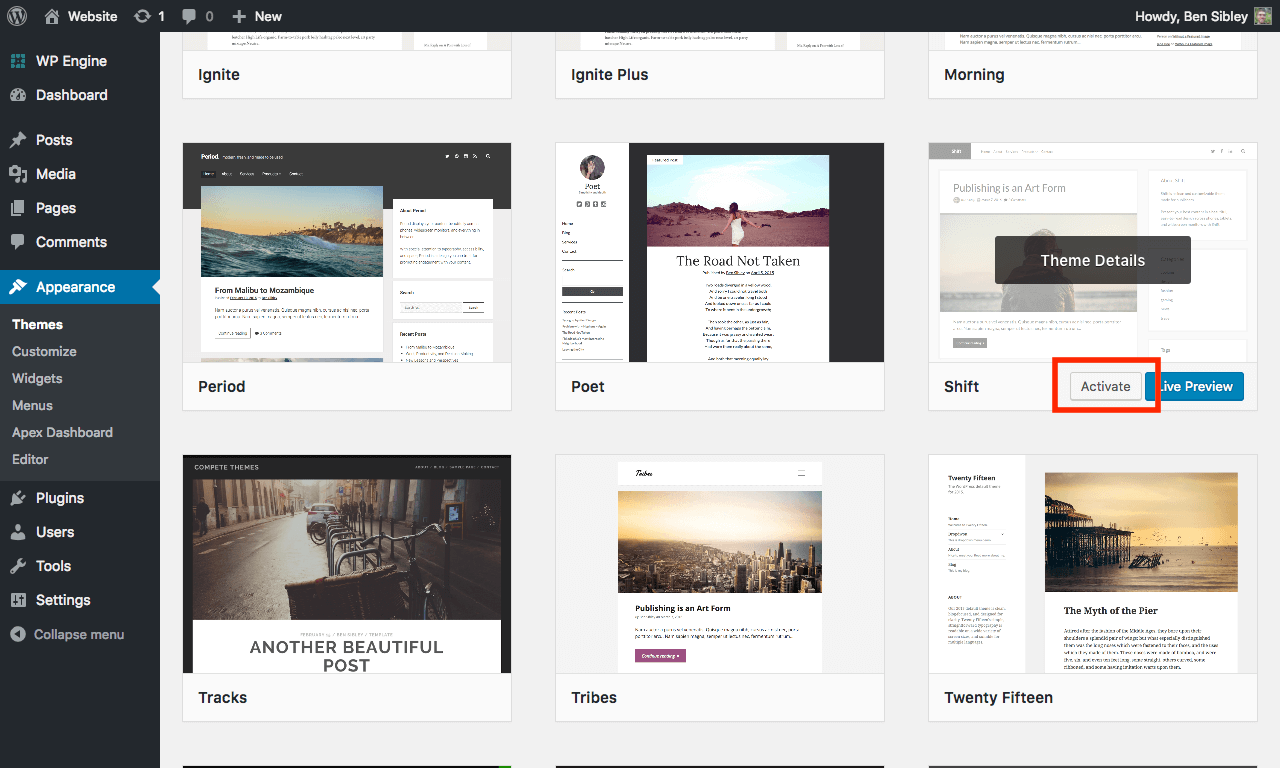Open the New content dropdown
1280x768 pixels.
pos(257,16)
